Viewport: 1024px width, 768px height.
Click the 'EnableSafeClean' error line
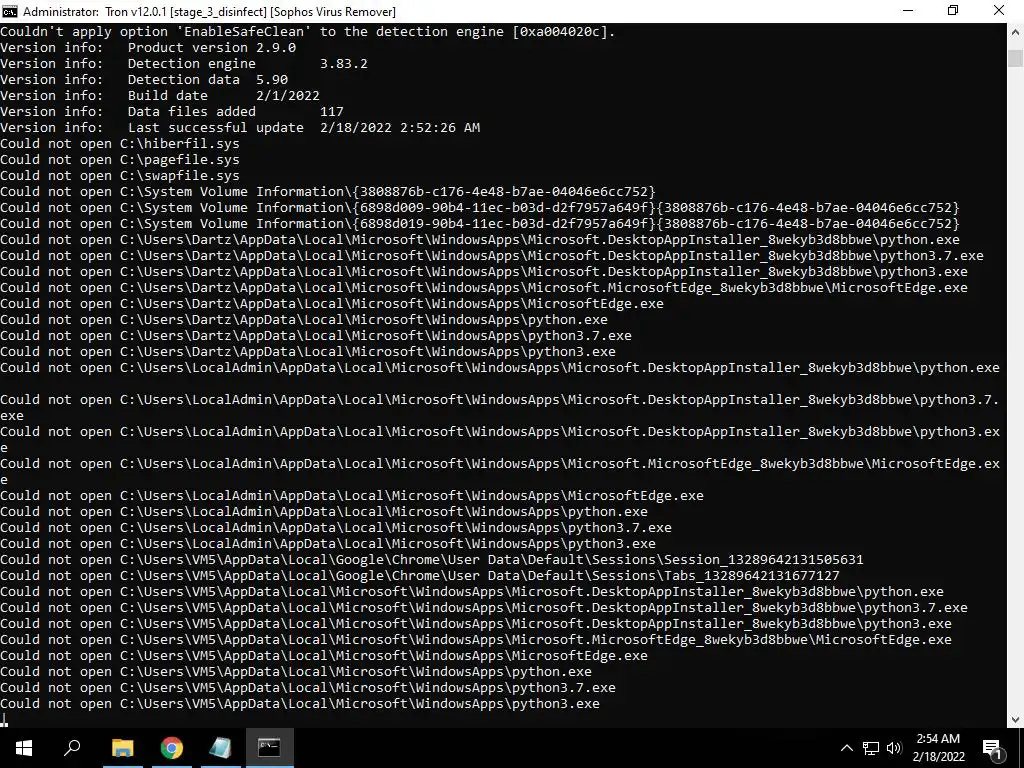pyautogui.click(x=308, y=31)
